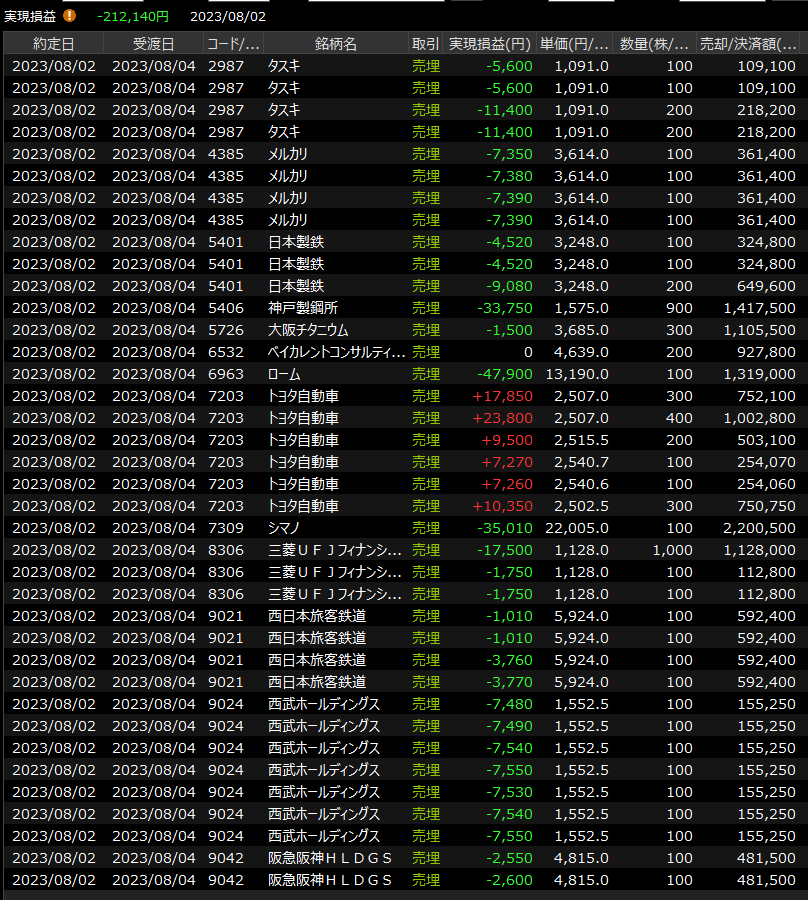Click the 1,000 share quantity cell

click(672, 550)
